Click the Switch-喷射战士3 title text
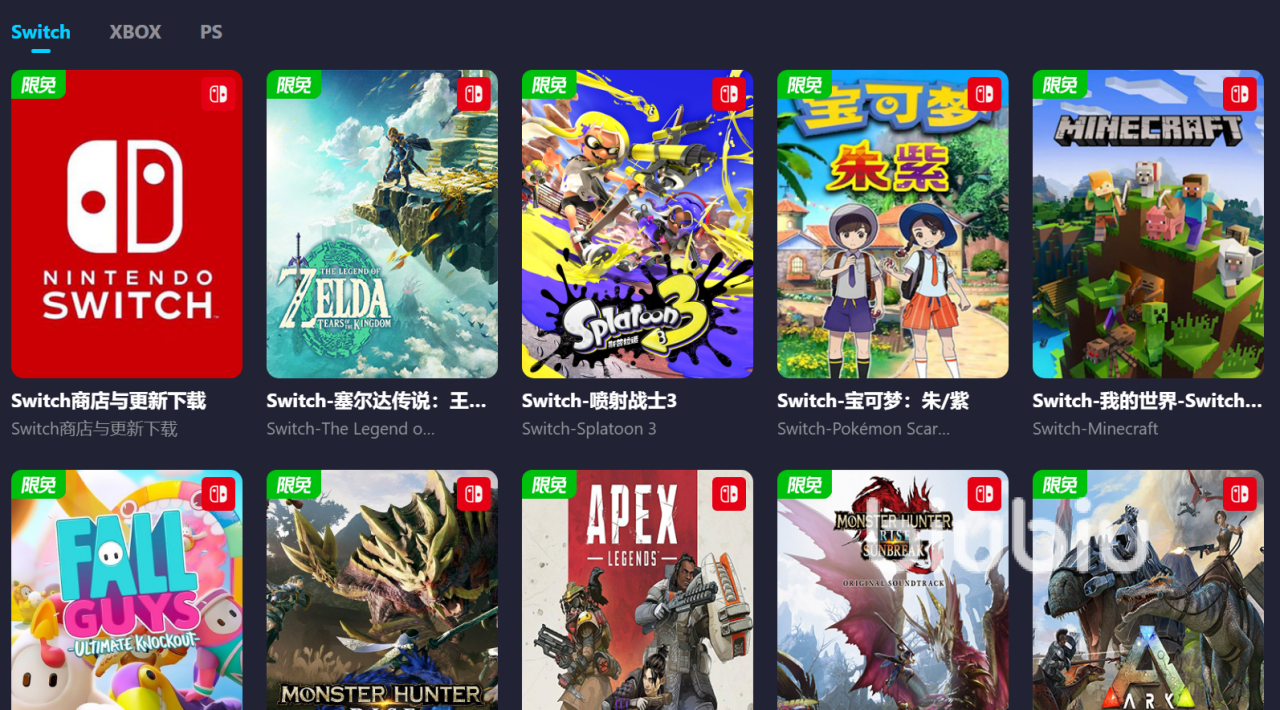1280x710 pixels. [x=600, y=401]
